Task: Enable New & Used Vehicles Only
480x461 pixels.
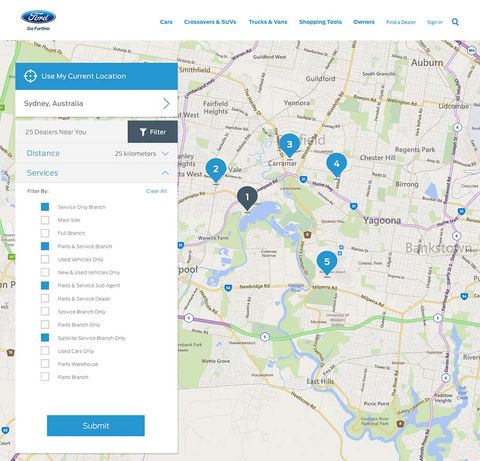Action: [x=45, y=272]
